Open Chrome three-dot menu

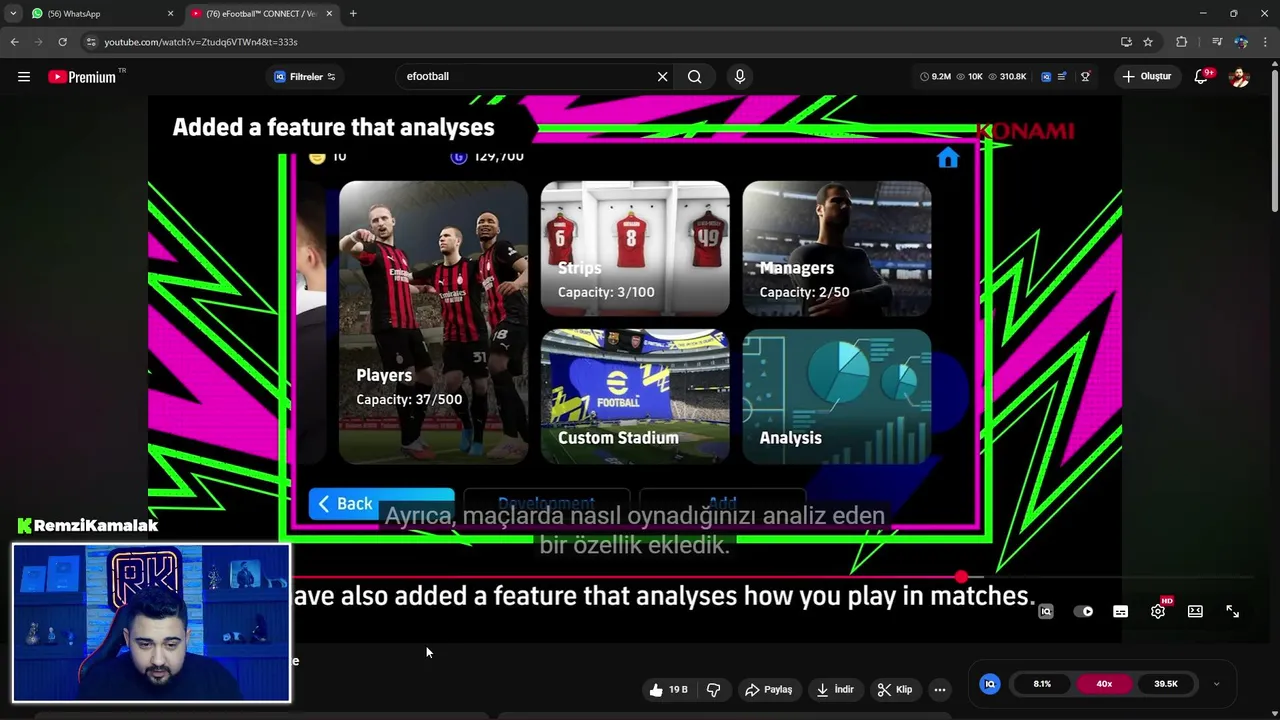pos(1265,42)
